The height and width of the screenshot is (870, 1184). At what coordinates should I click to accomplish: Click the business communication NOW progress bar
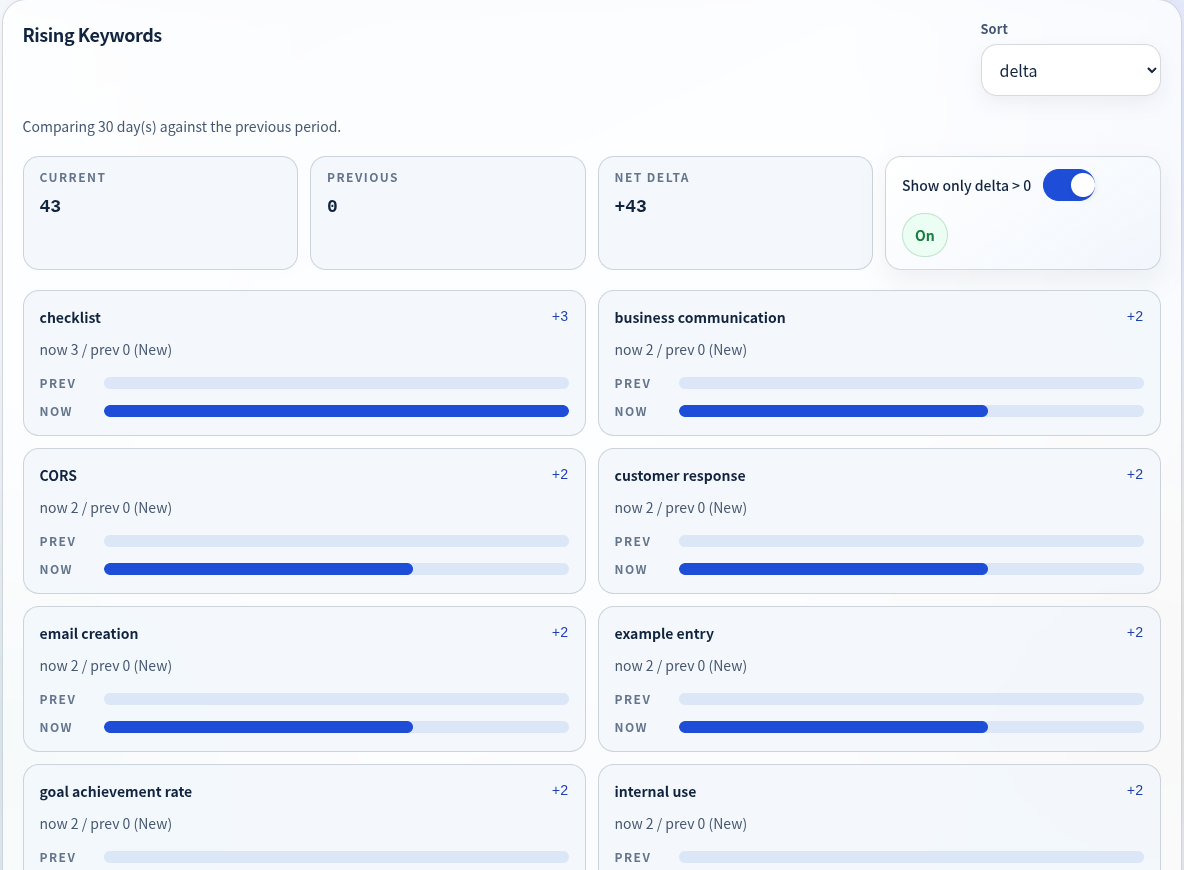(911, 411)
